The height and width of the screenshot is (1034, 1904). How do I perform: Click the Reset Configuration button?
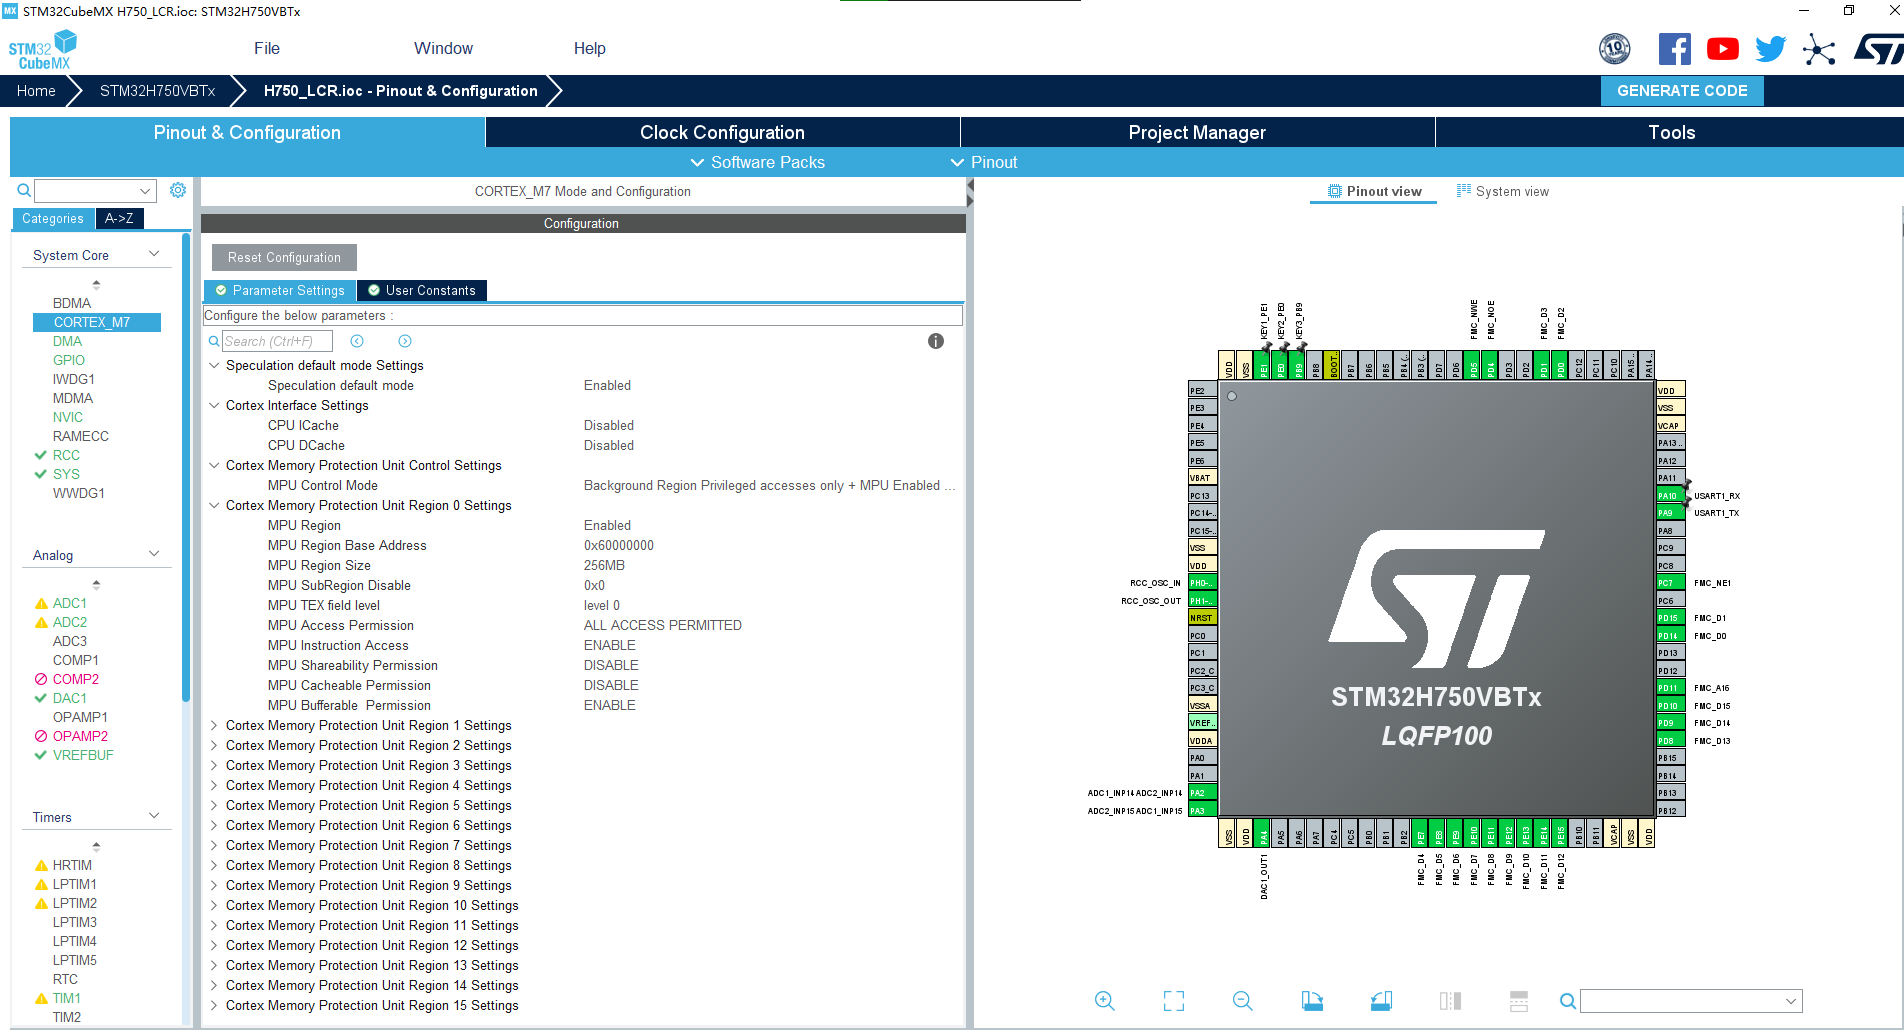coord(283,257)
